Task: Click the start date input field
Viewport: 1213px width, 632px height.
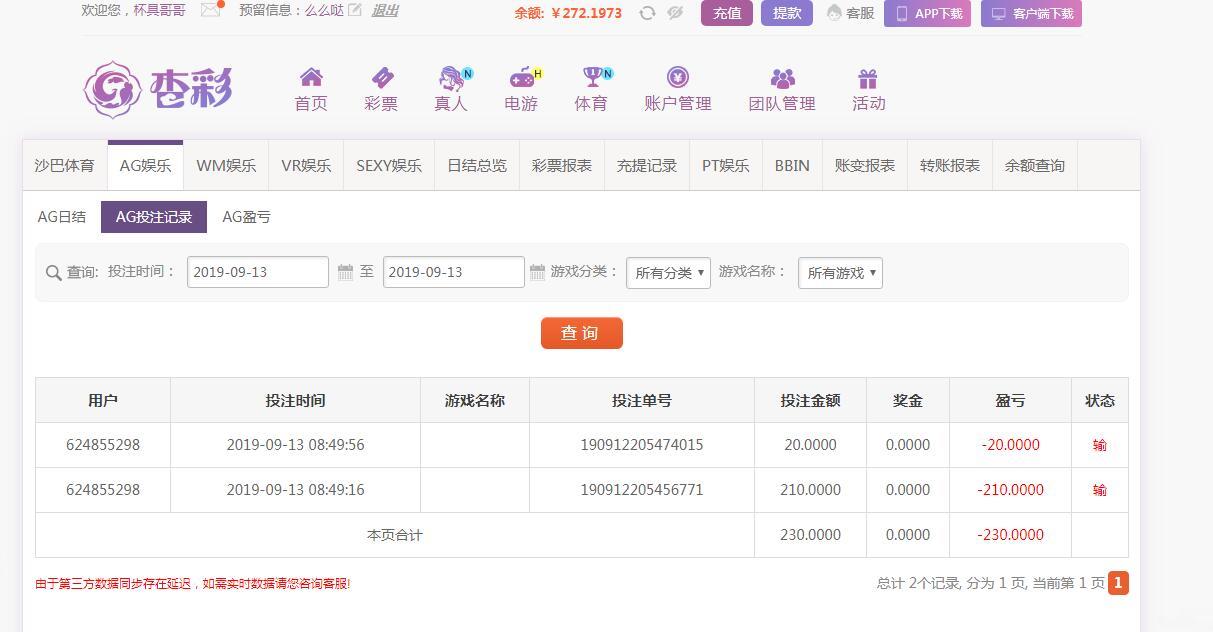Action: click(x=258, y=272)
